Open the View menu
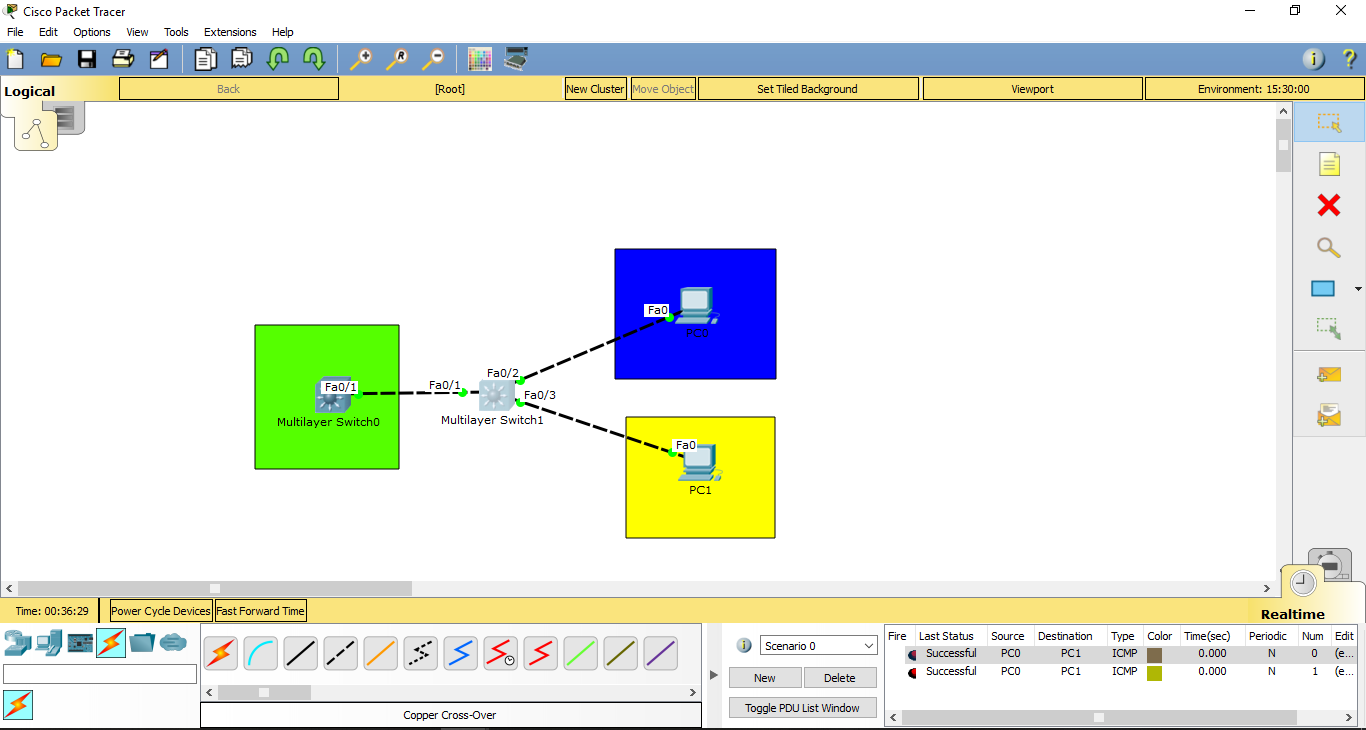The height and width of the screenshot is (730, 1366). point(137,32)
